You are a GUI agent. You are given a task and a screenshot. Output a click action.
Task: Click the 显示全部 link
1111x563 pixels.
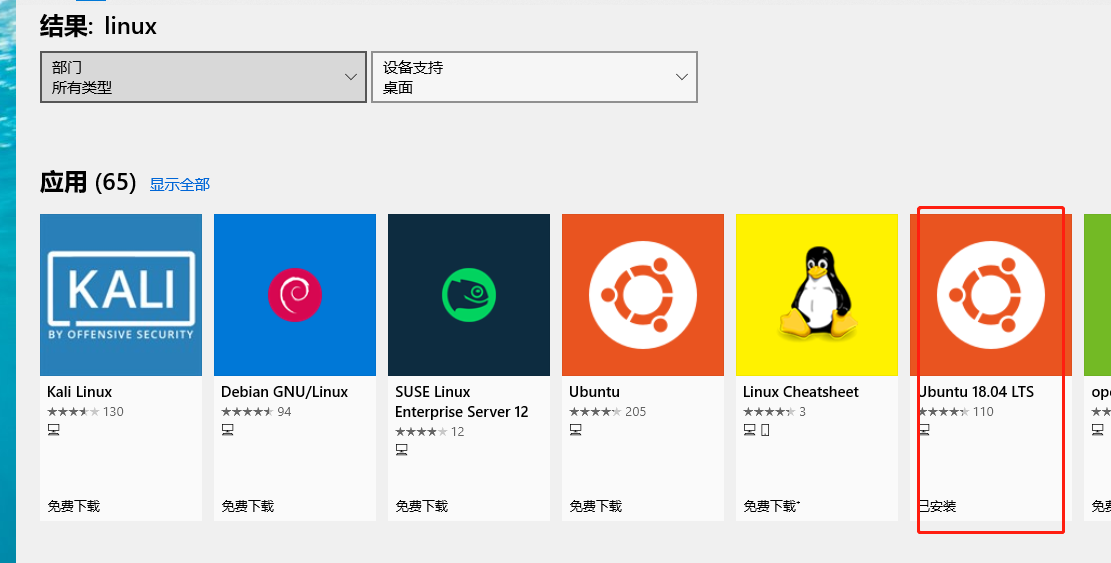[x=180, y=185]
